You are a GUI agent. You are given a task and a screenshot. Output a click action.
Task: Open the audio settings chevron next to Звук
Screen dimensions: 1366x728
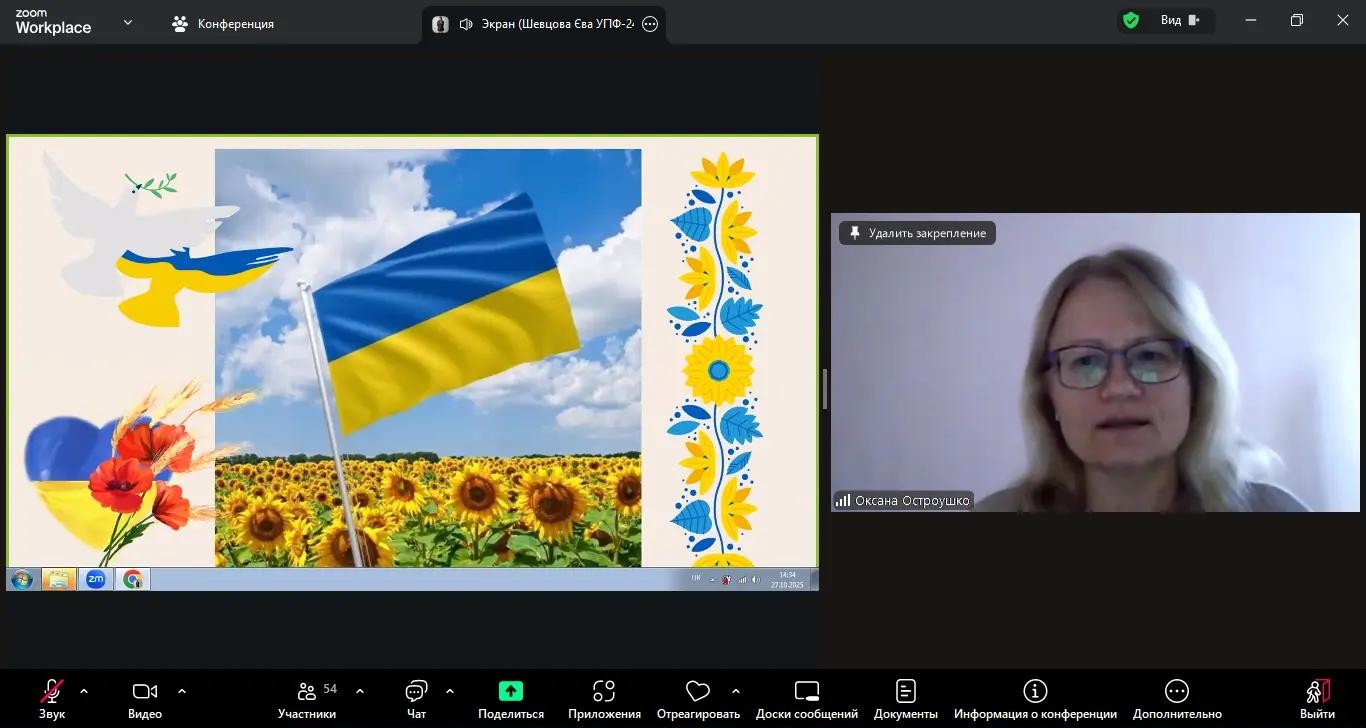pyautogui.click(x=83, y=689)
